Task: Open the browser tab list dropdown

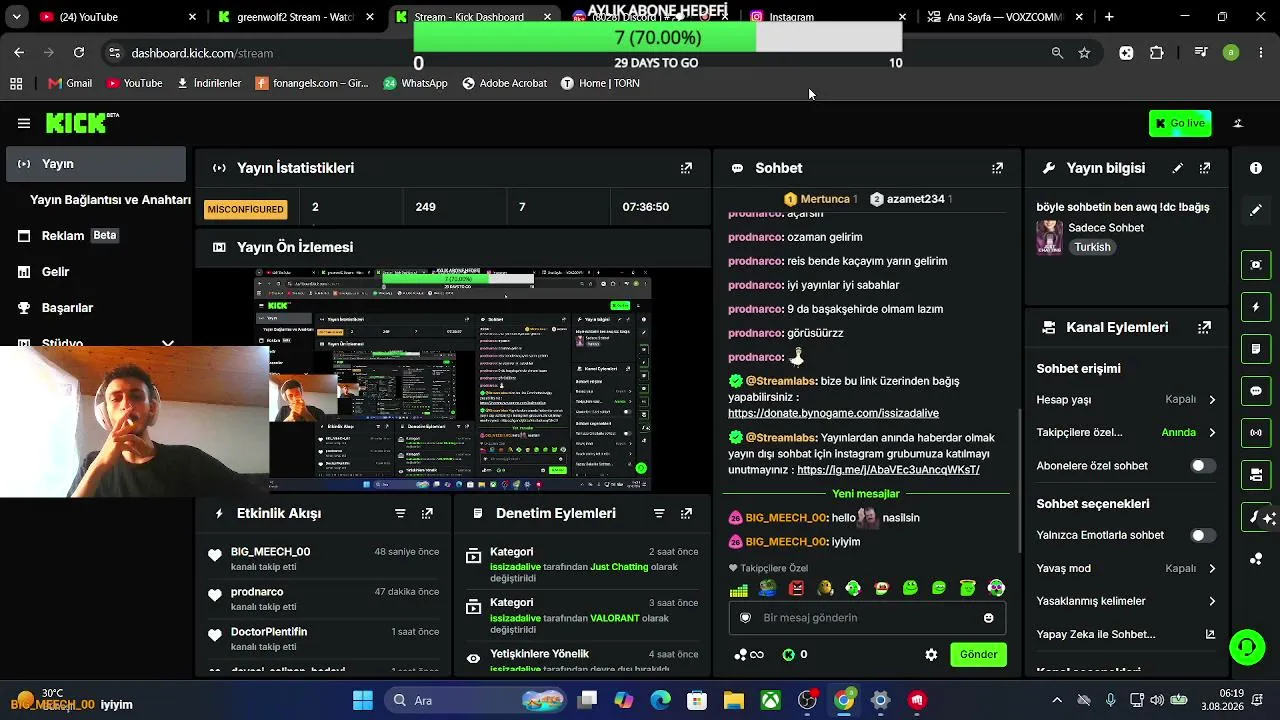Action: (16, 17)
